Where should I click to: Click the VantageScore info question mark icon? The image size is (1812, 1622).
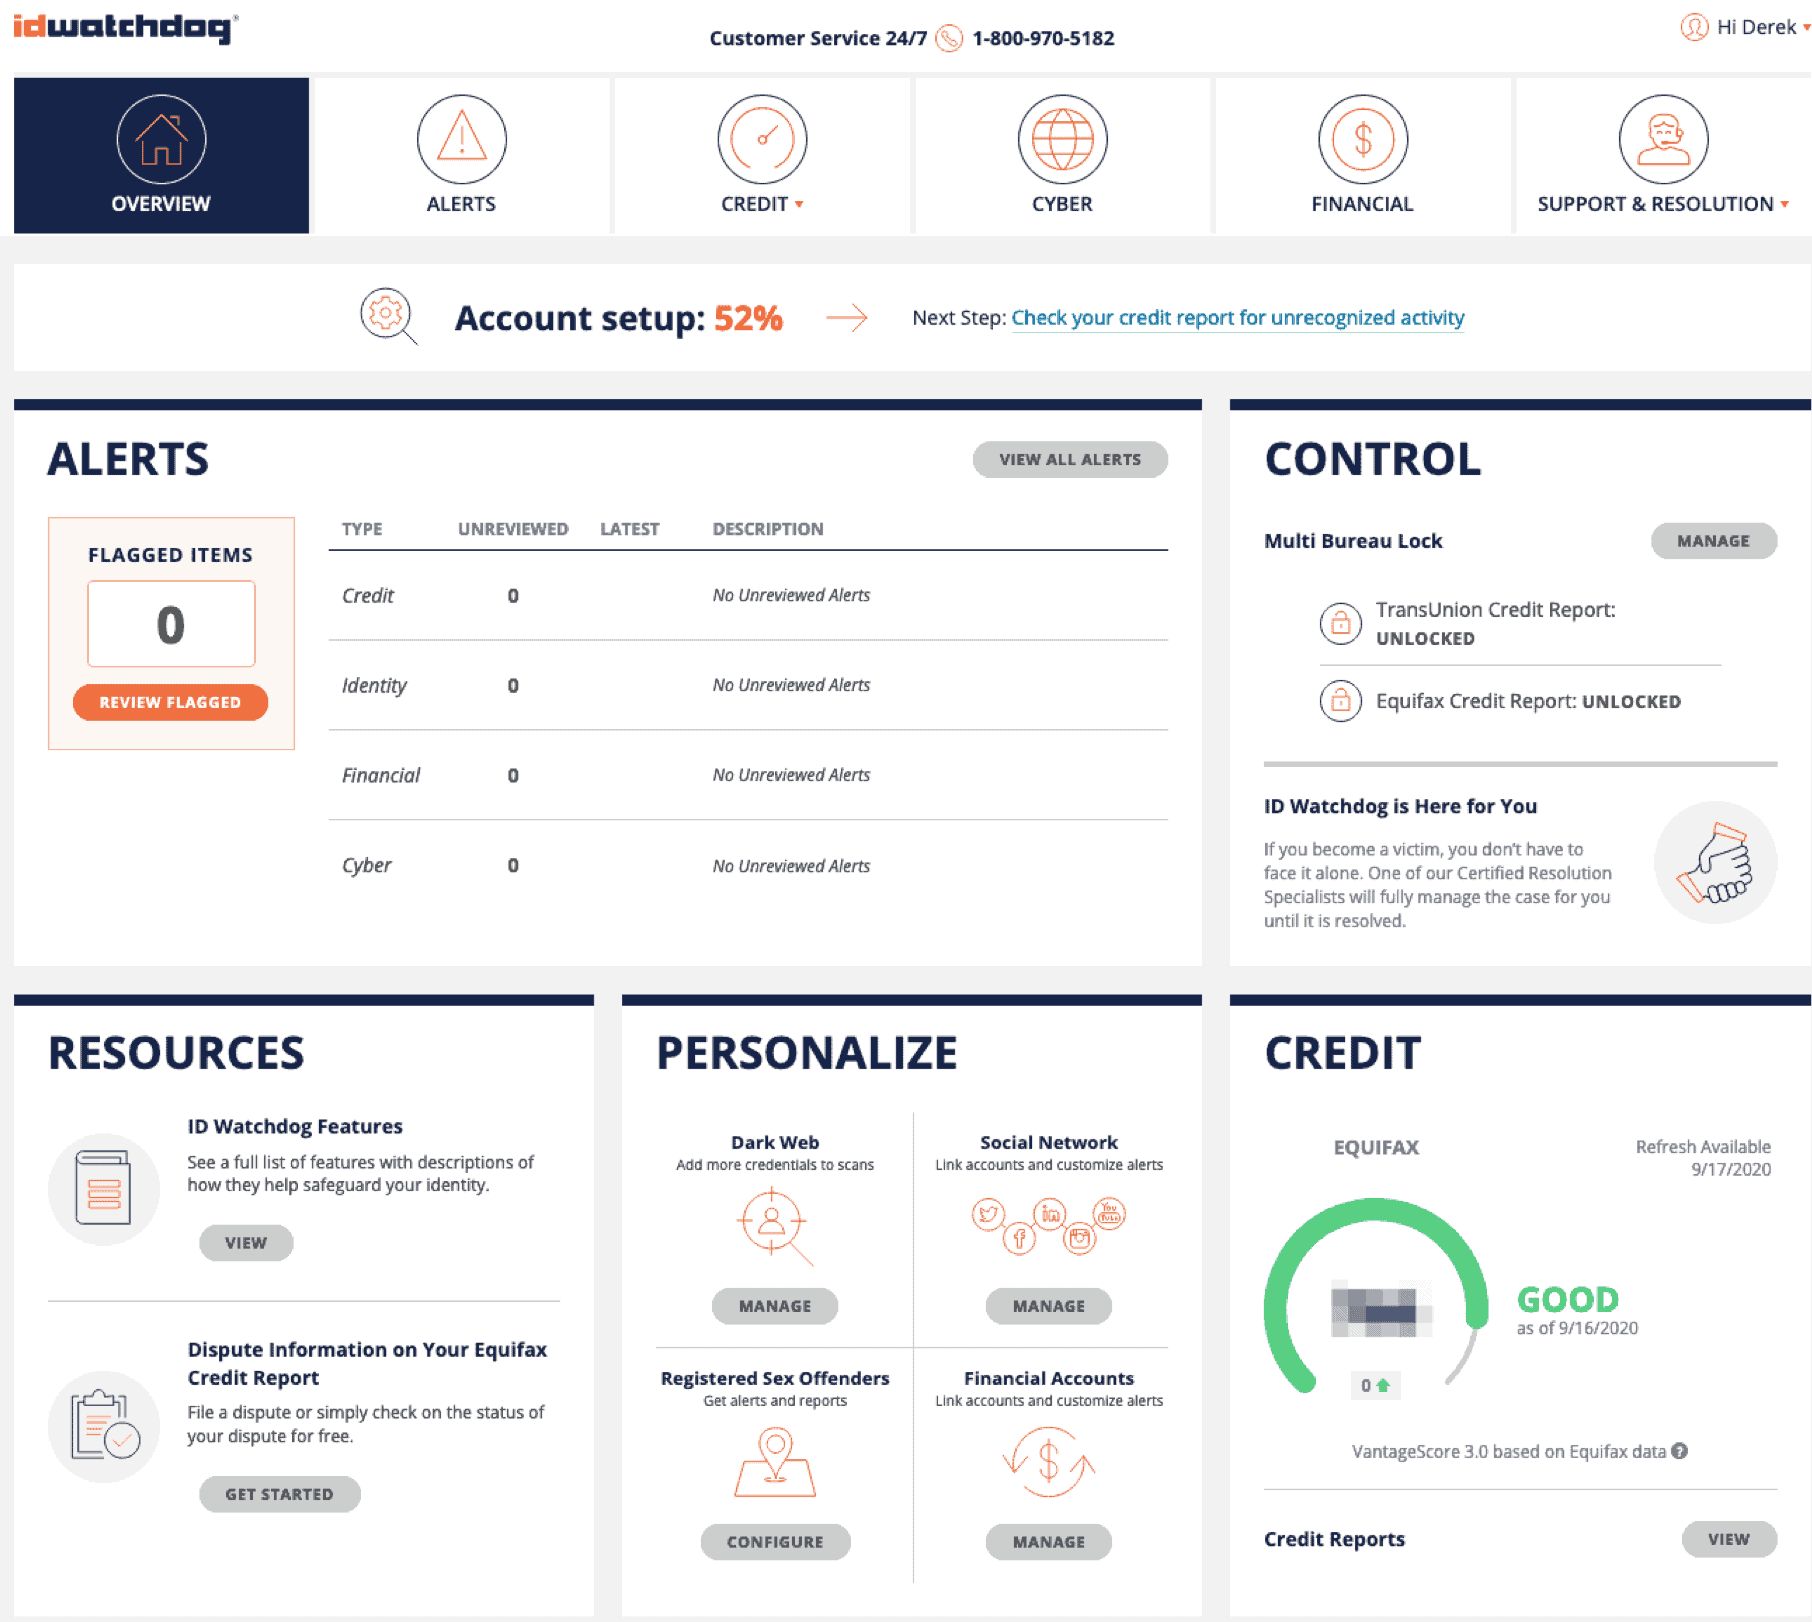point(1679,1451)
